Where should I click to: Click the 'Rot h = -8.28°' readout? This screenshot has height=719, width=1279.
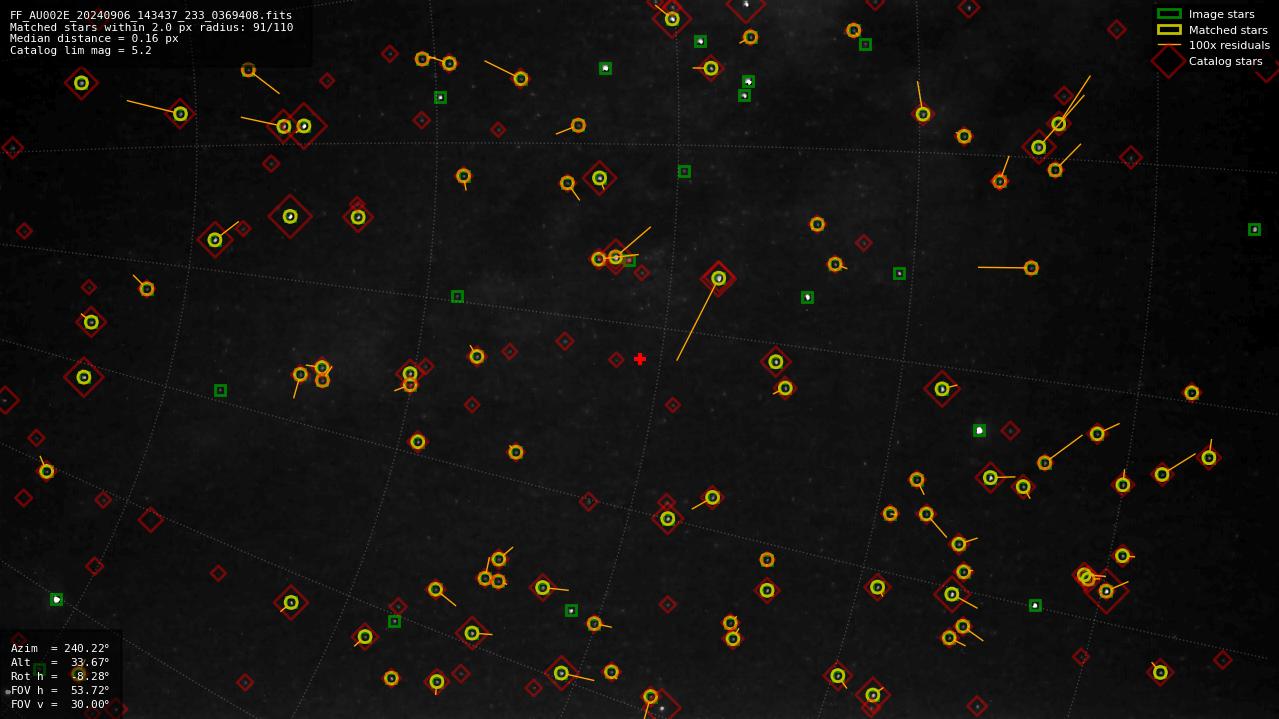[x=60, y=676]
